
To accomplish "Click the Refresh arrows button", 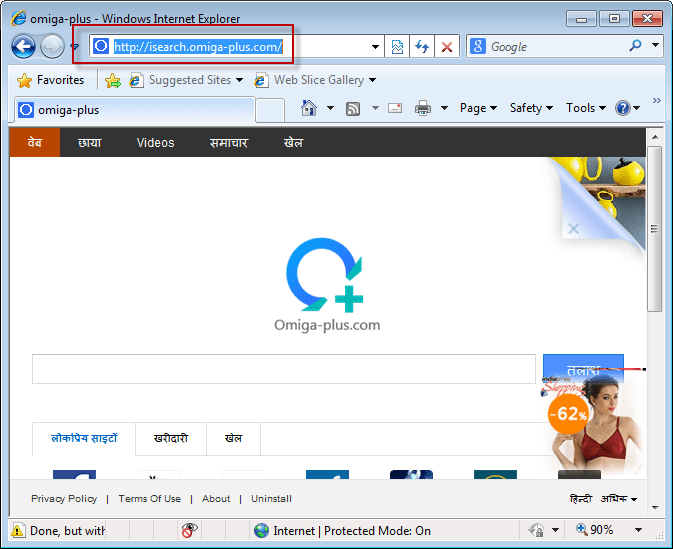I will point(422,46).
